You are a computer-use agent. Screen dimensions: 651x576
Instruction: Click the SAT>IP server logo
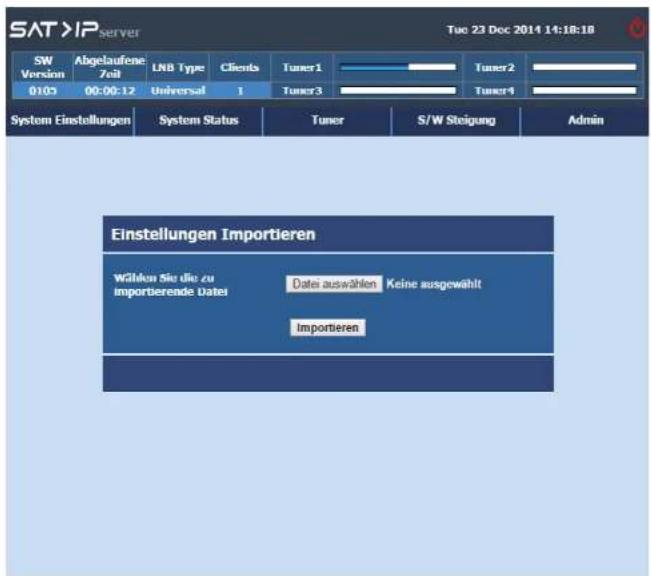click(75, 30)
